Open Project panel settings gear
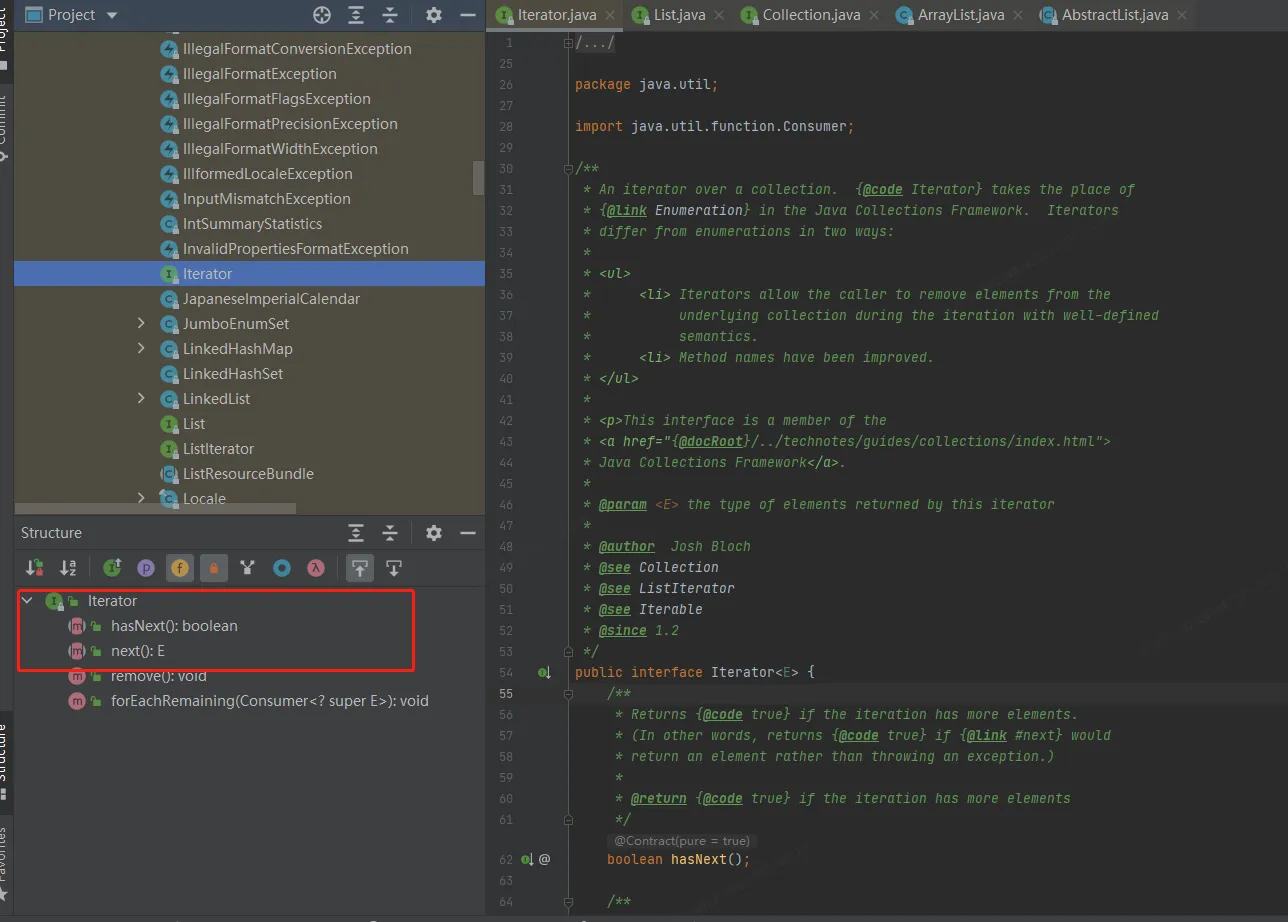This screenshot has height=922, width=1288. coord(433,15)
